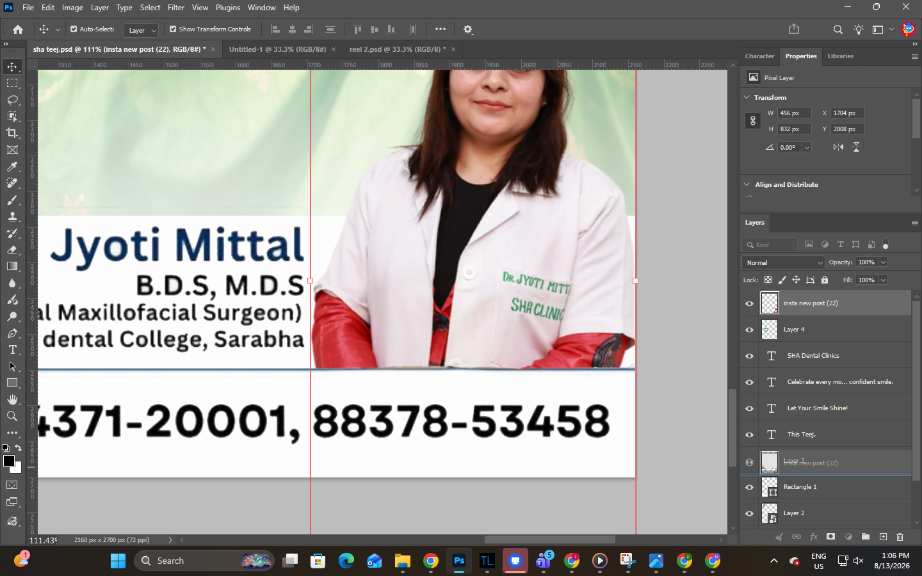
Task: Create a new group folder icon
Action: 866,537
